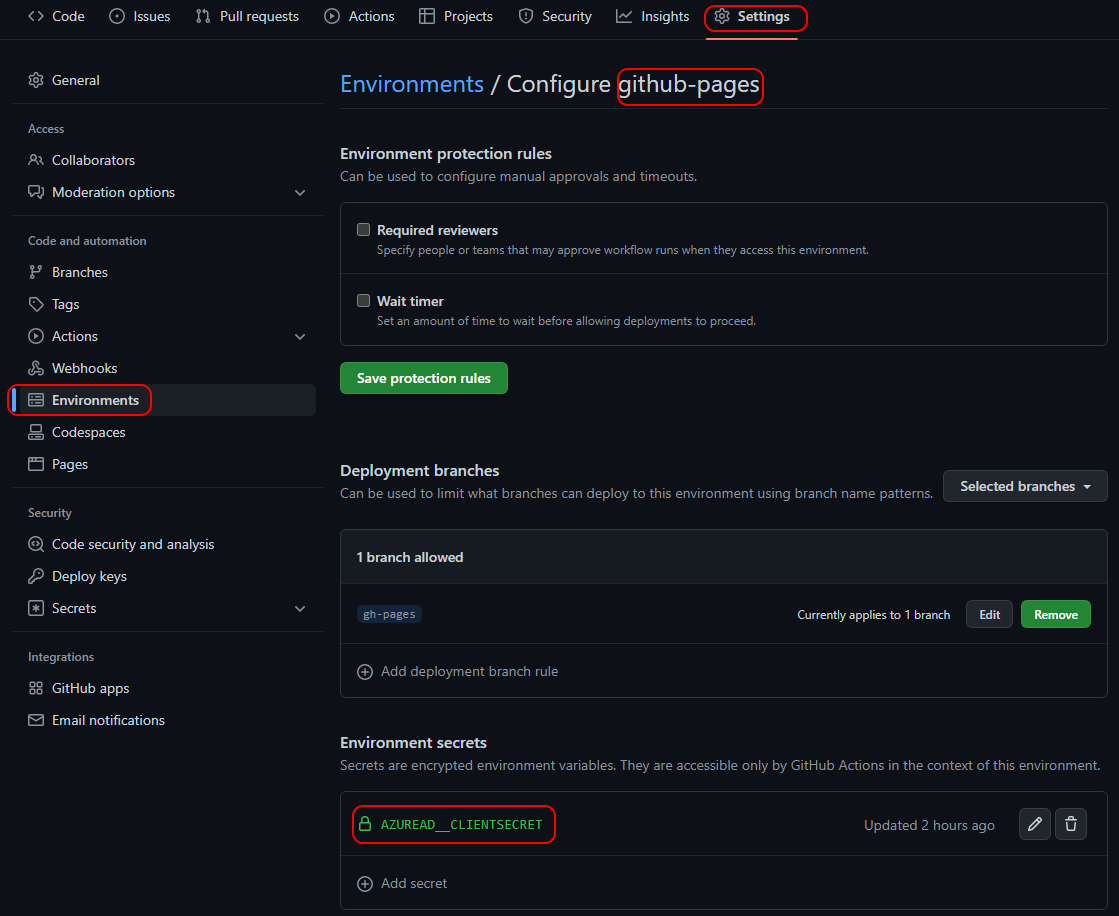Click the sidebar Actions play icon
The height and width of the screenshot is (916, 1119).
point(36,336)
